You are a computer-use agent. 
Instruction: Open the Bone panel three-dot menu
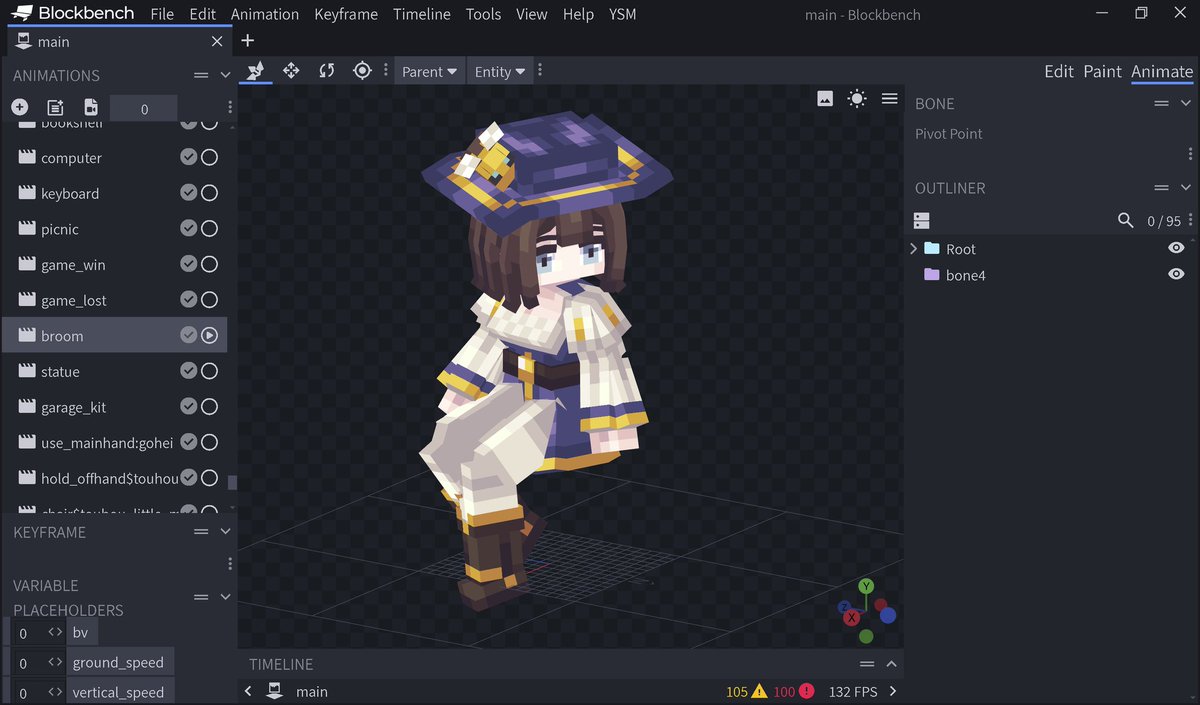1190,154
